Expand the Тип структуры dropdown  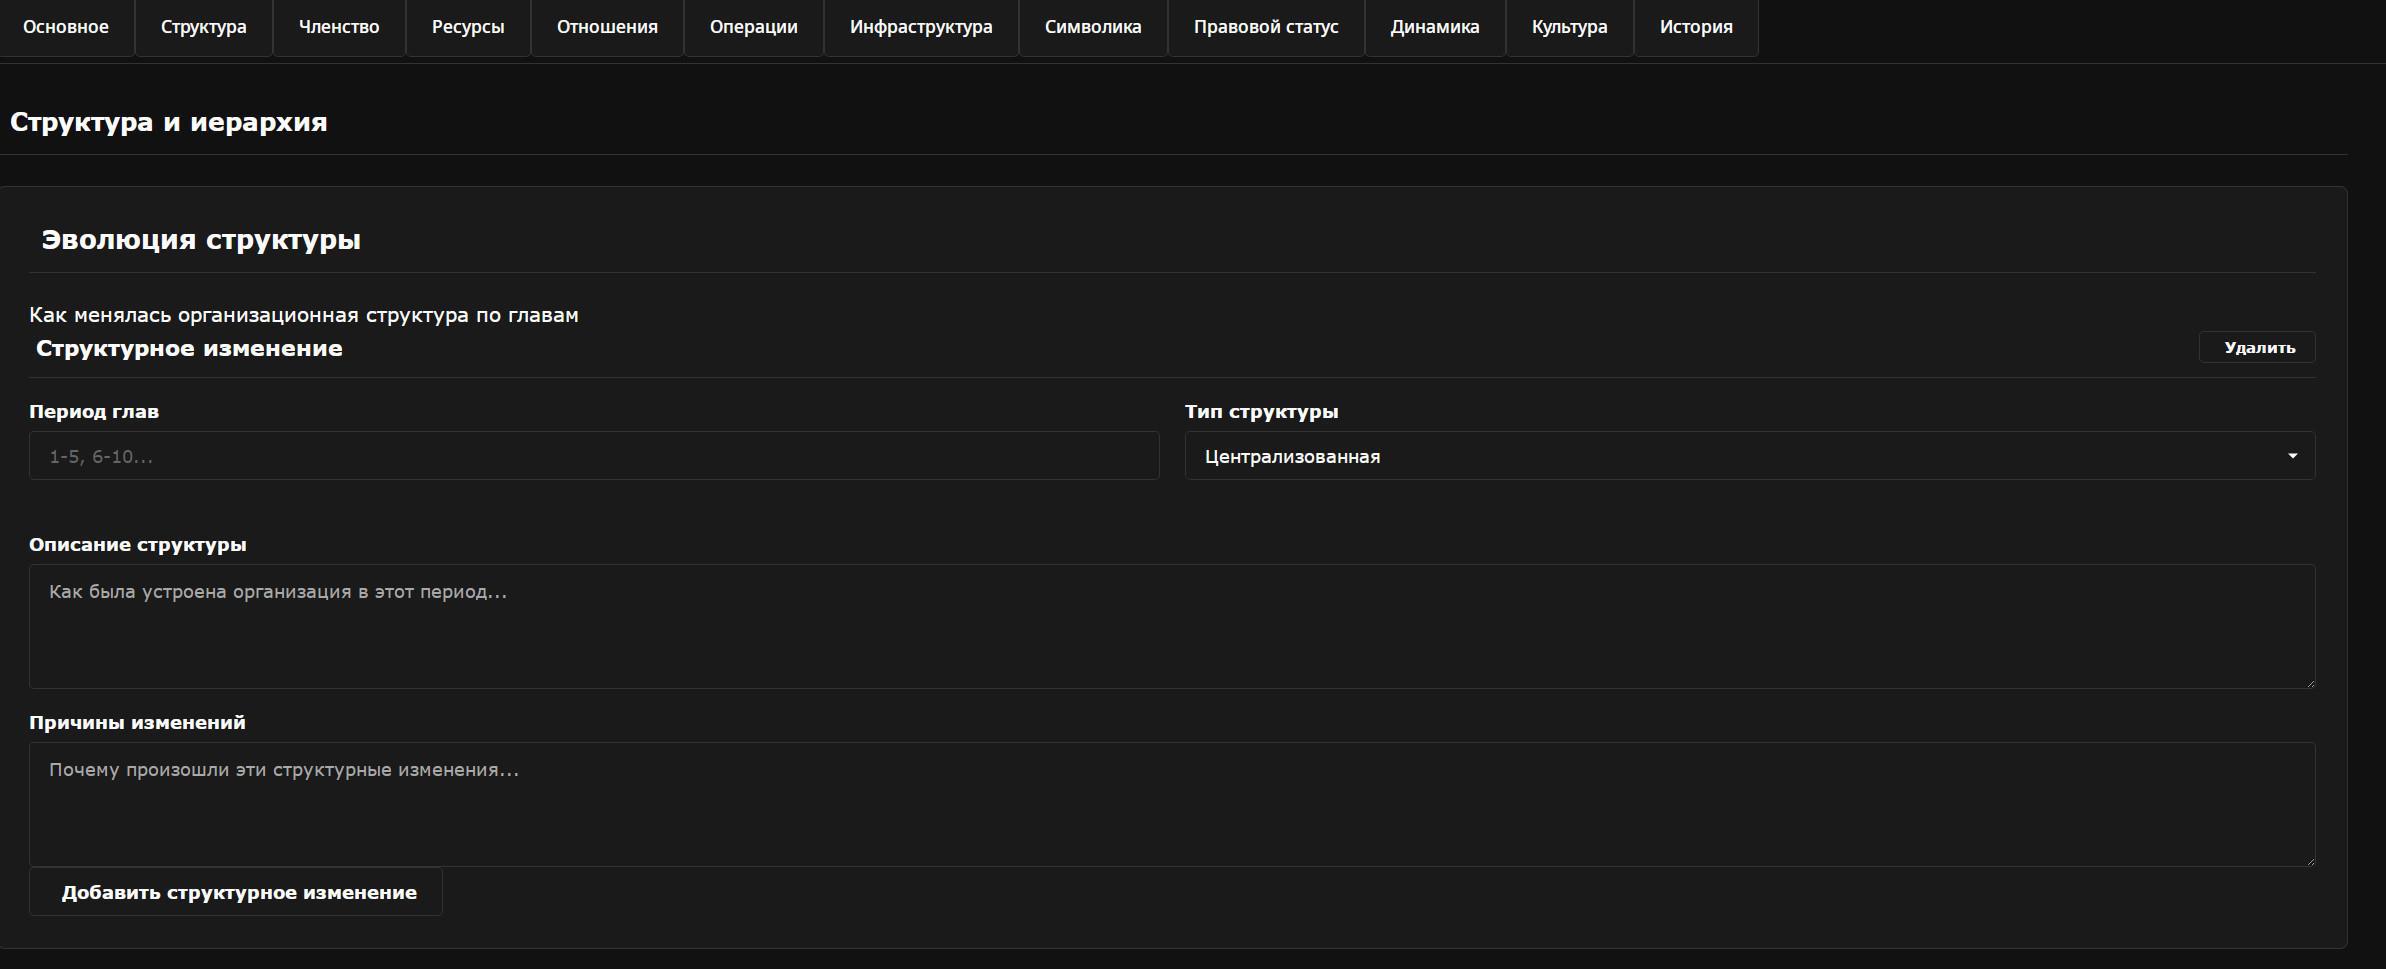pyautogui.click(x=1750, y=456)
